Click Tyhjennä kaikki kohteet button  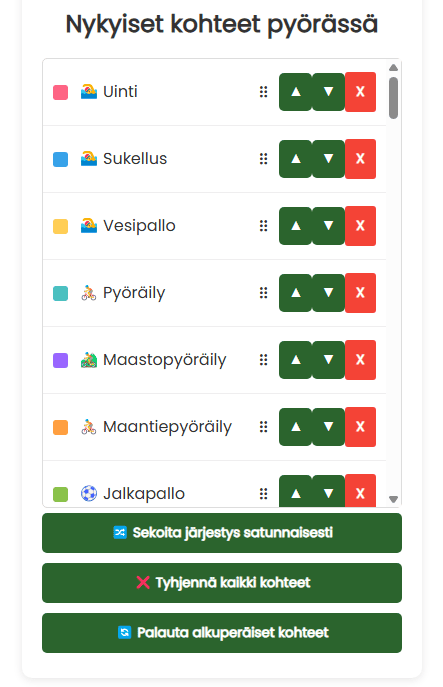coord(222,583)
